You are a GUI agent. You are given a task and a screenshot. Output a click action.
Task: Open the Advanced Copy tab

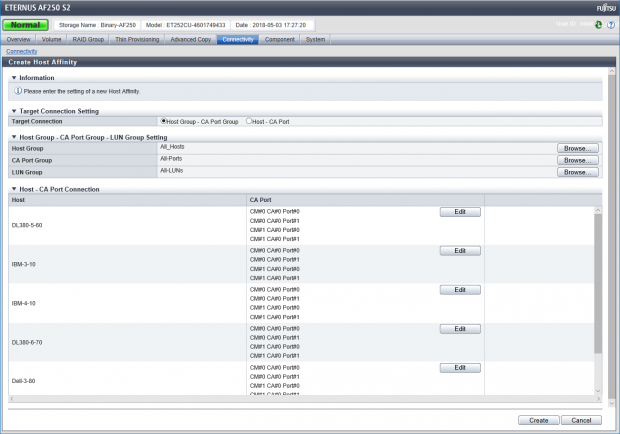pos(191,40)
